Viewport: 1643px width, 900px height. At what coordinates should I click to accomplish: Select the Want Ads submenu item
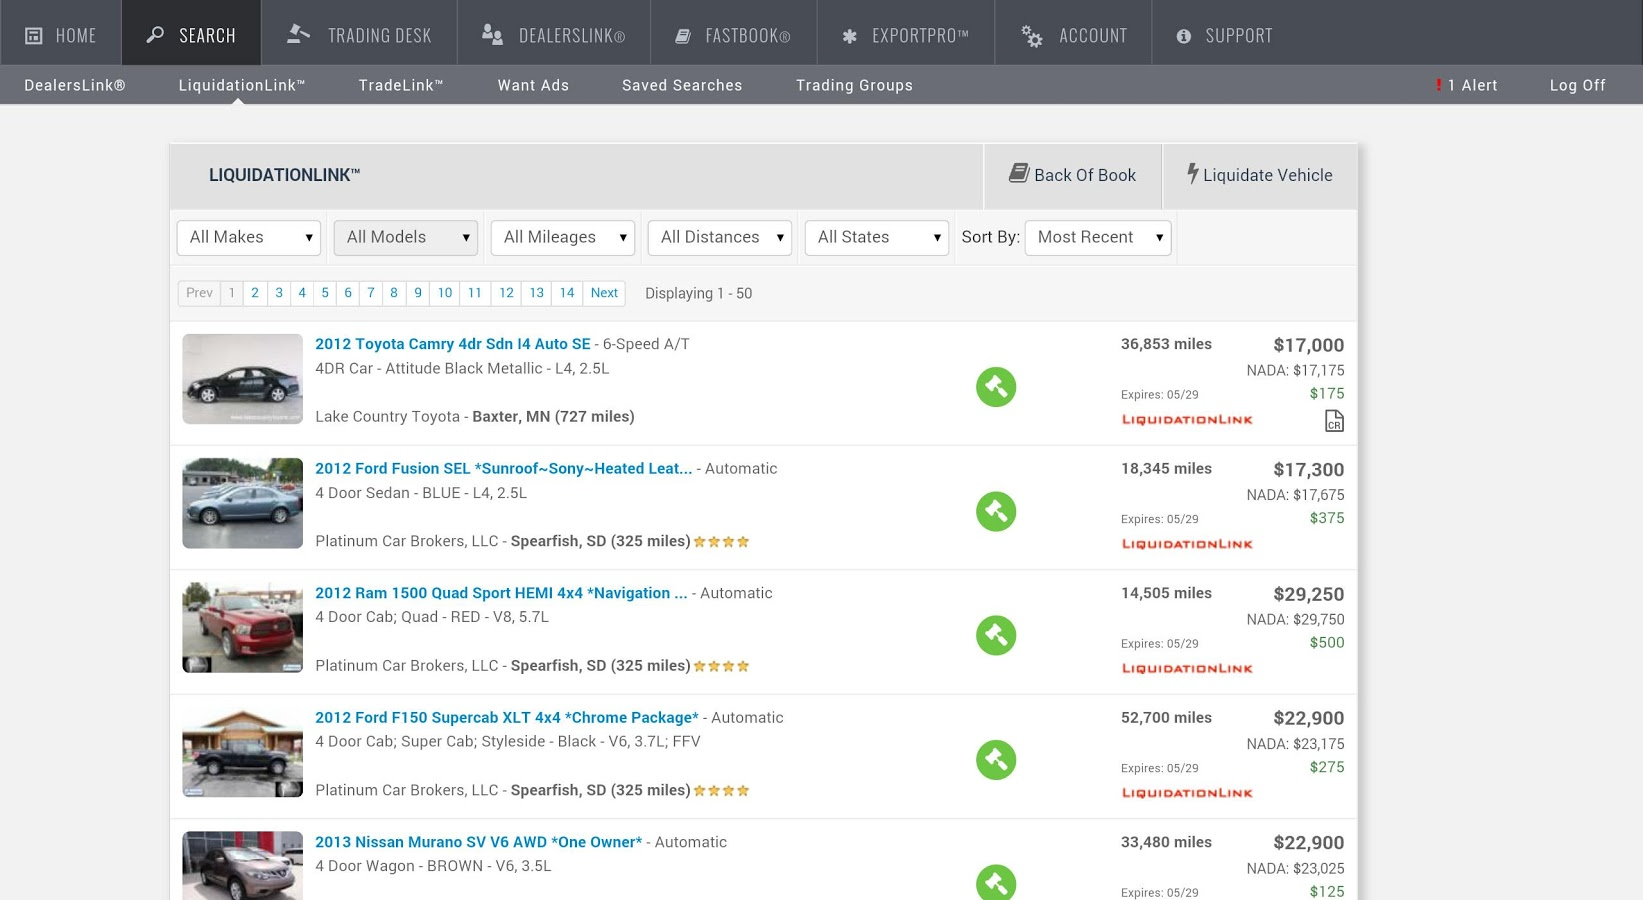[533, 85]
